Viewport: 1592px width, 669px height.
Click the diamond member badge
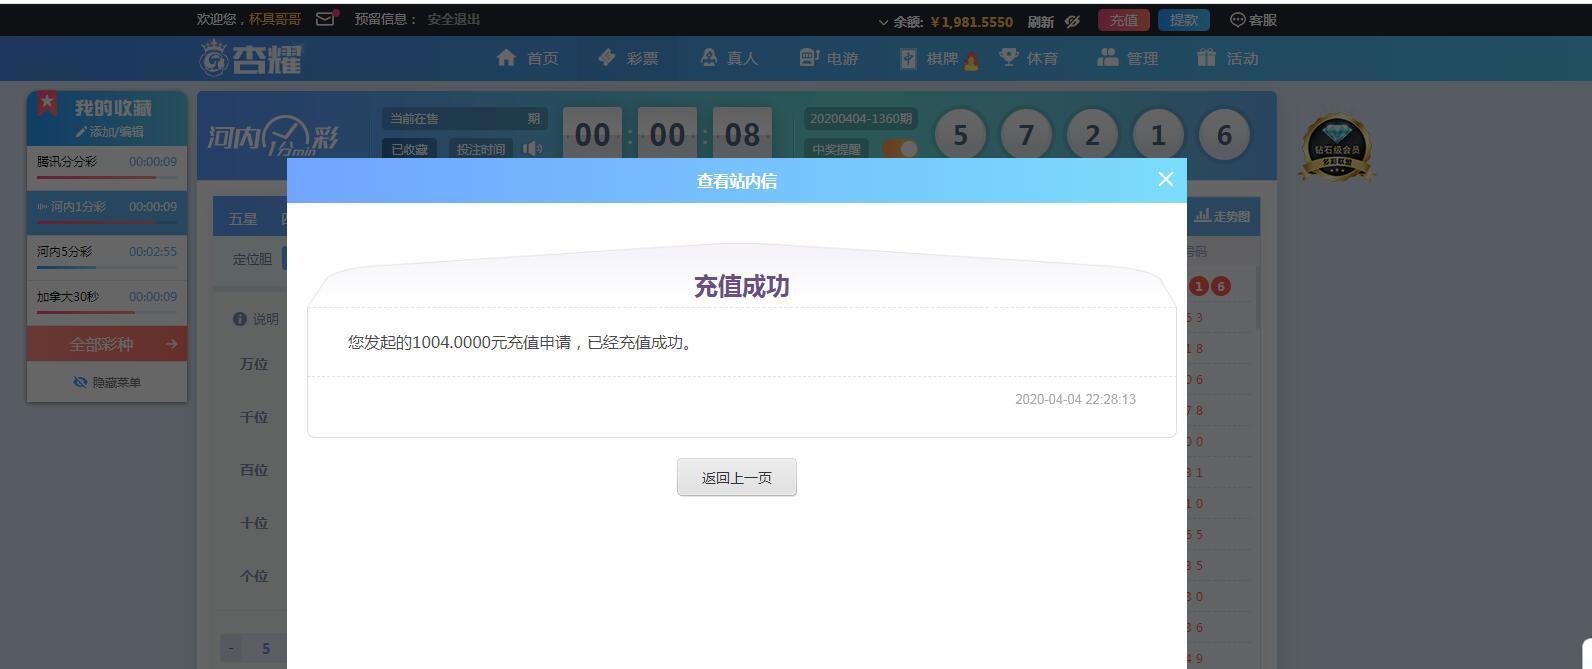[1336, 148]
